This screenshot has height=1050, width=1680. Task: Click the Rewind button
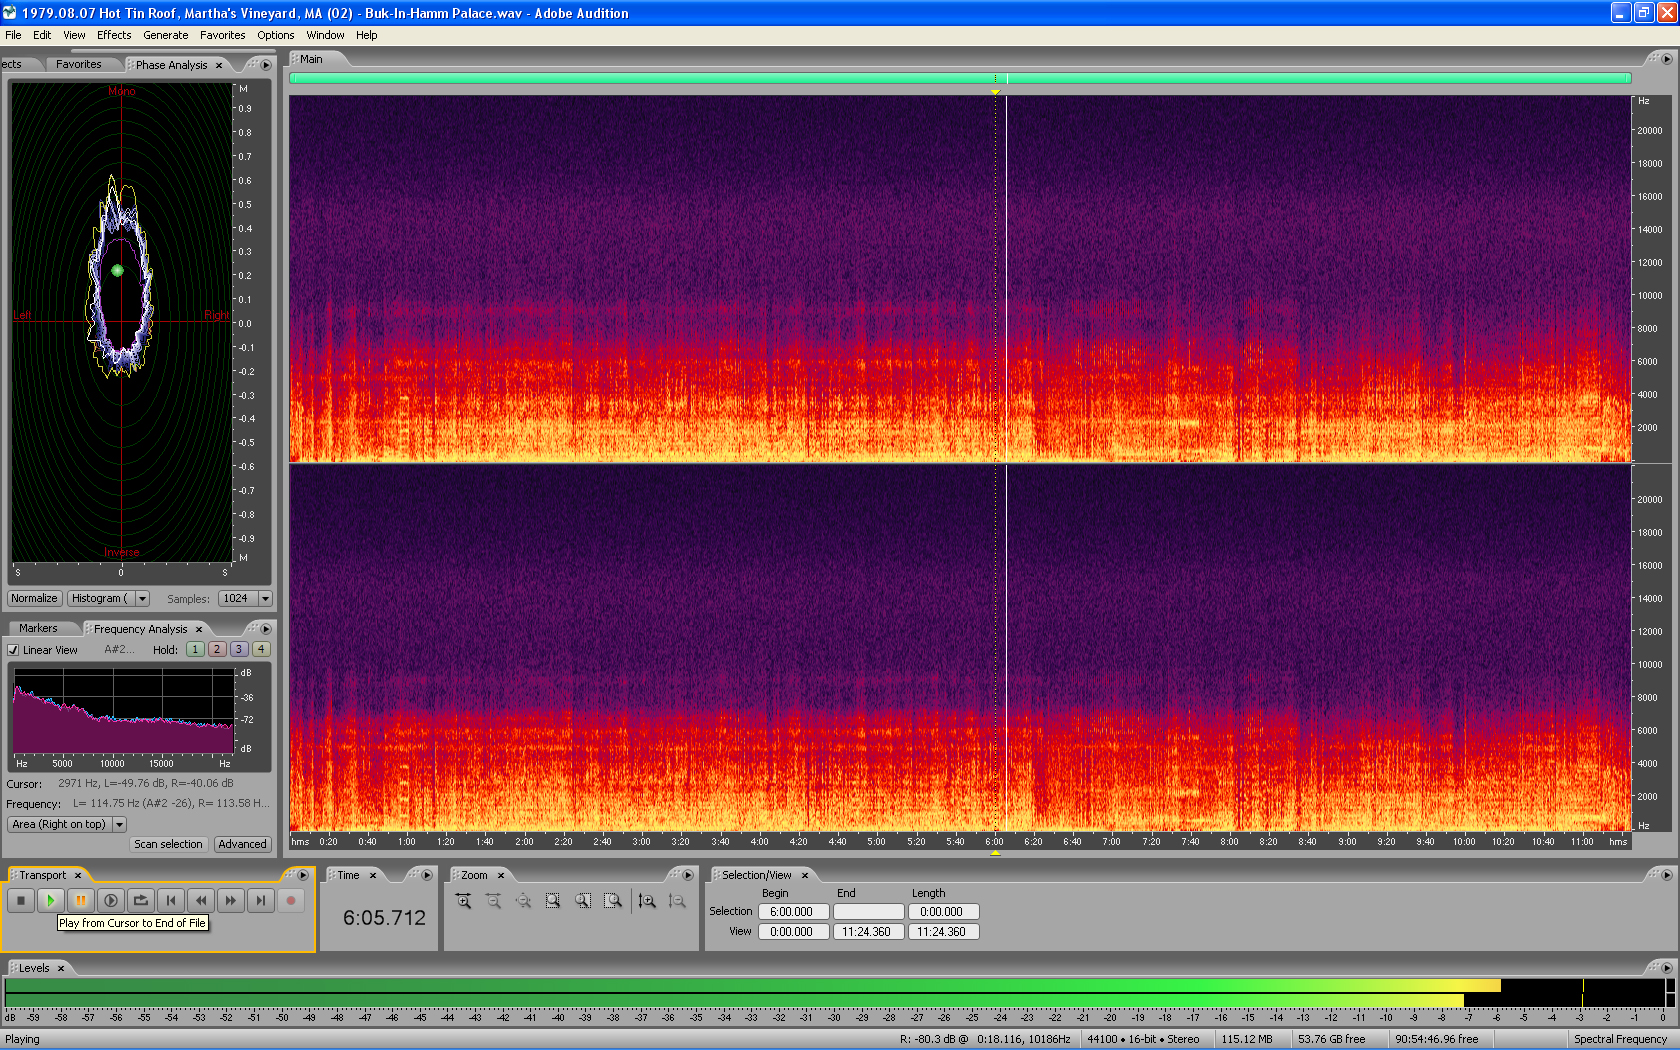(201, 900)
